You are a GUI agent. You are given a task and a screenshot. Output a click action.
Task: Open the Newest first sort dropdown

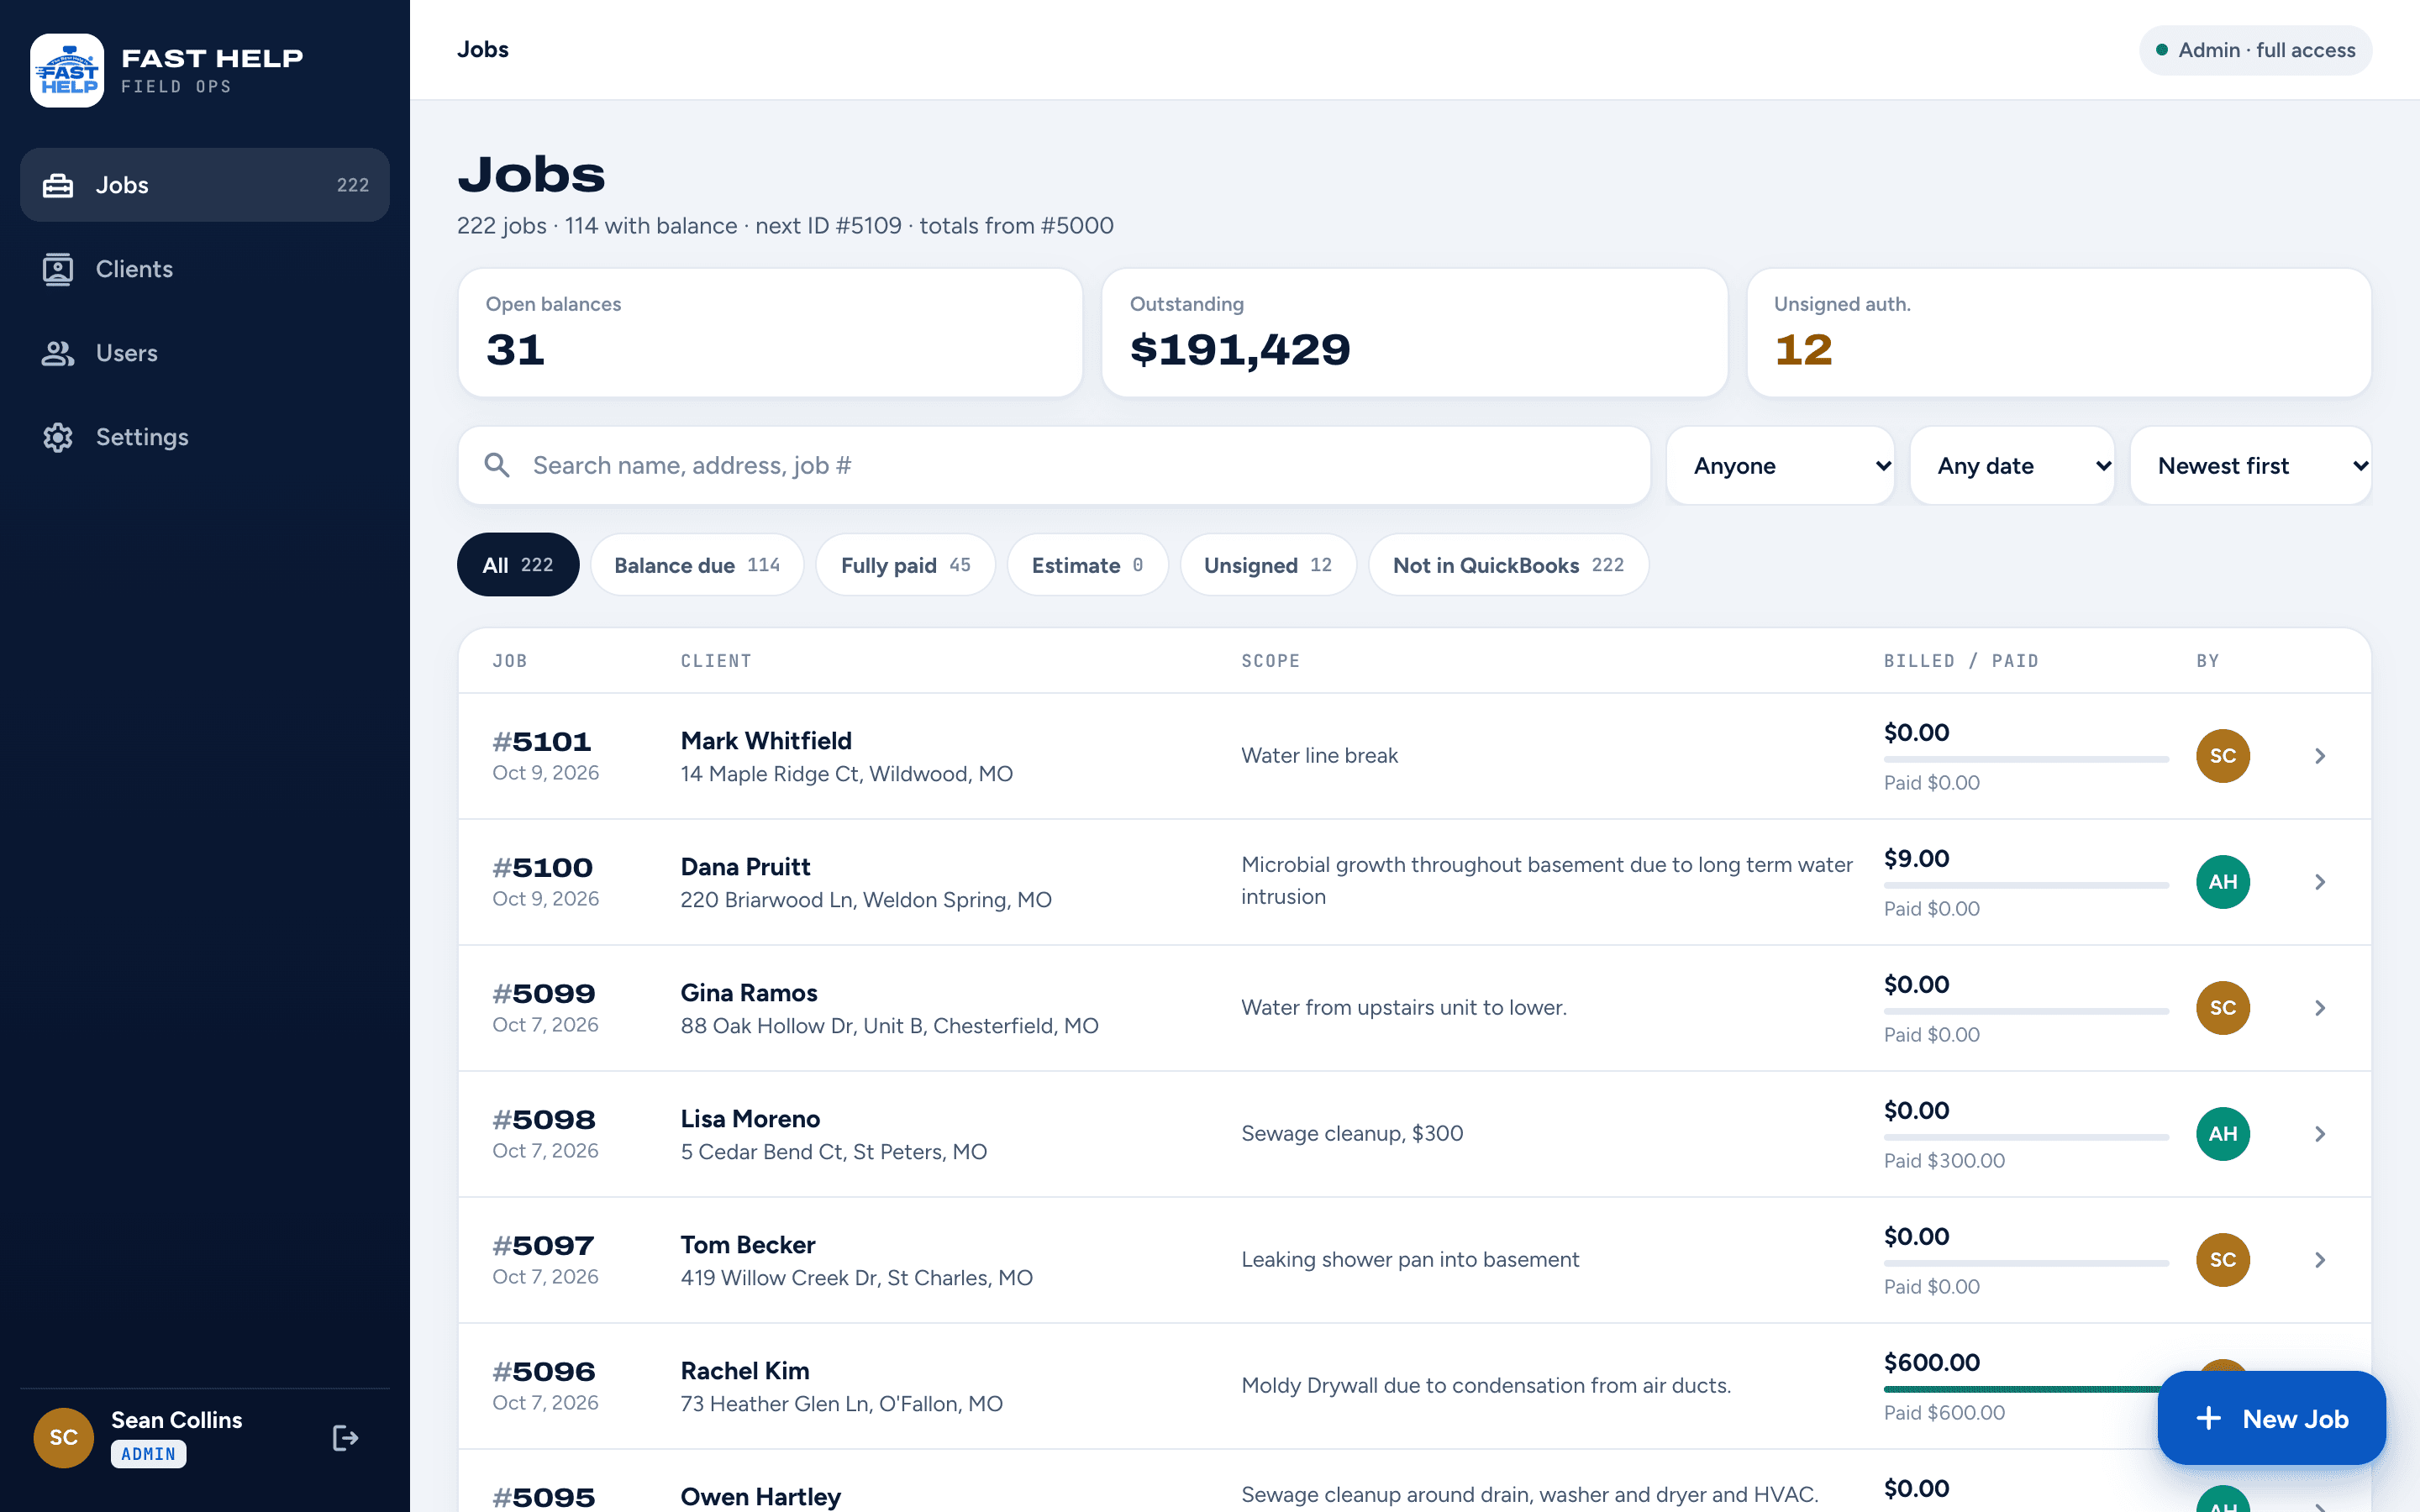(2250, 466)
